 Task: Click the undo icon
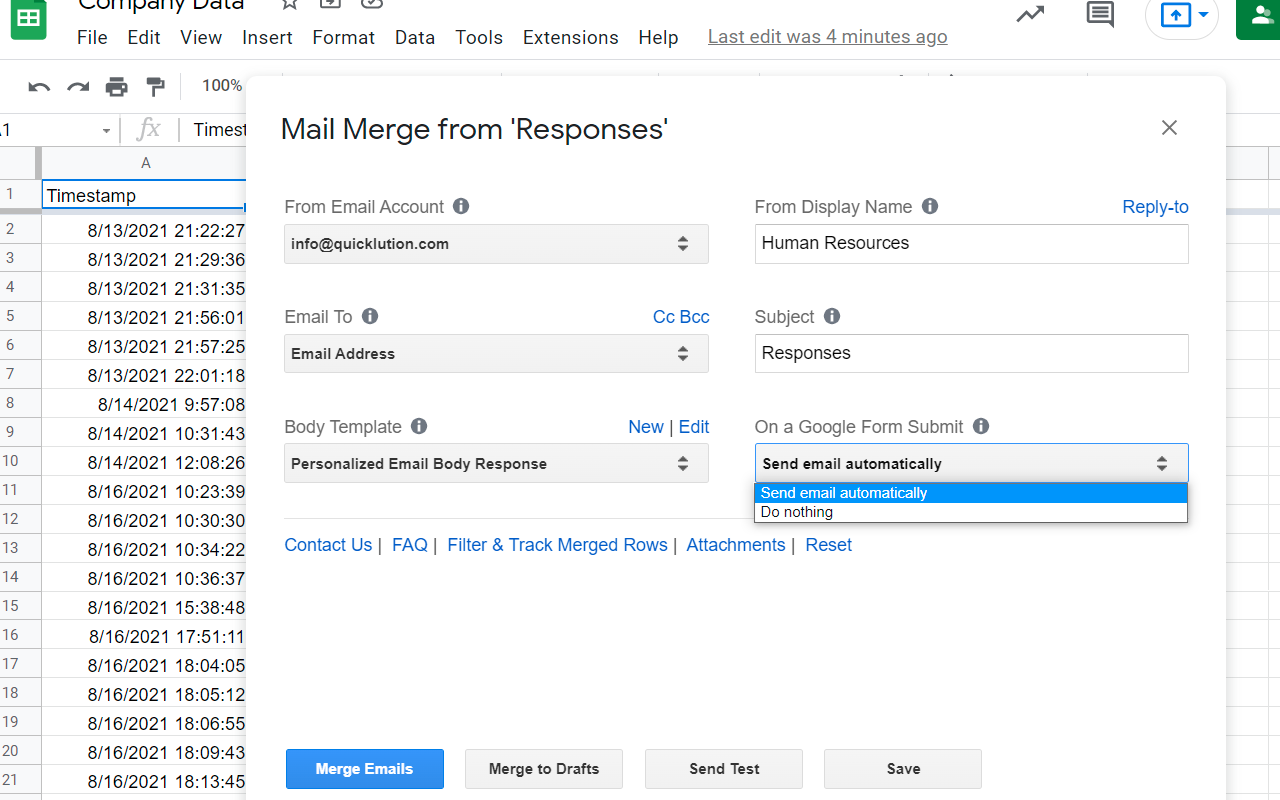pos(38,87)
